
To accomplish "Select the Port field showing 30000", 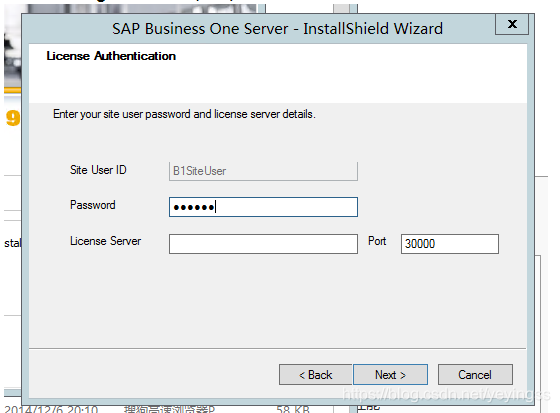I will pyautogui.click(x=450, y=244).
